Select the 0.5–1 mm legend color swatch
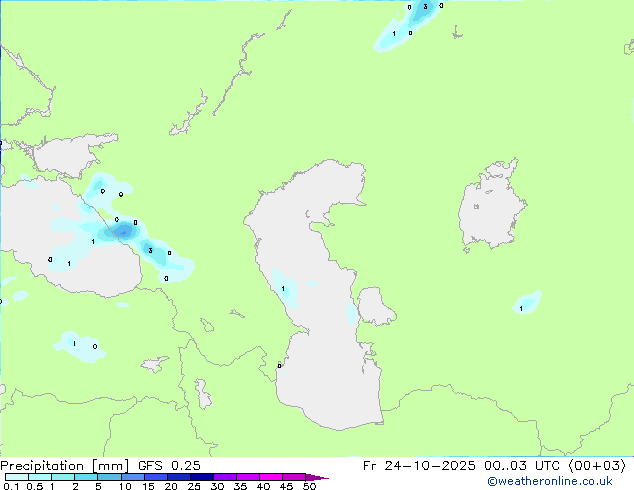 (40, 477)
